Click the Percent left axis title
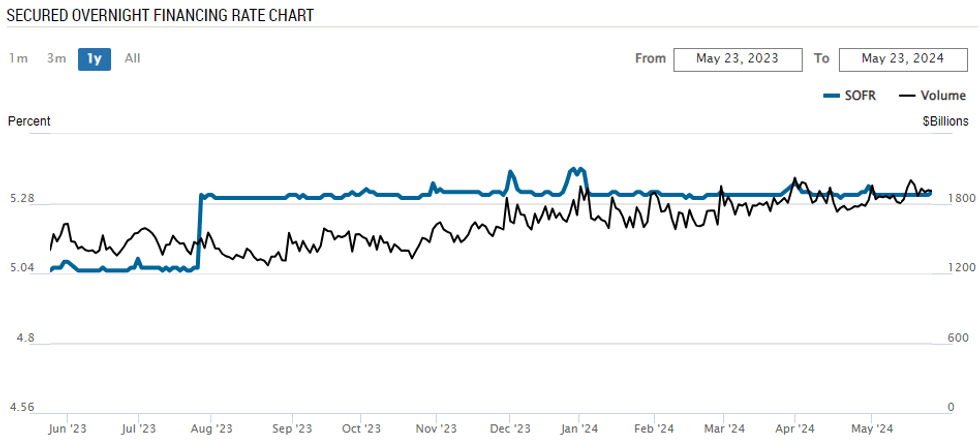Viewport: 980px width, 448px height. point(29,122)
